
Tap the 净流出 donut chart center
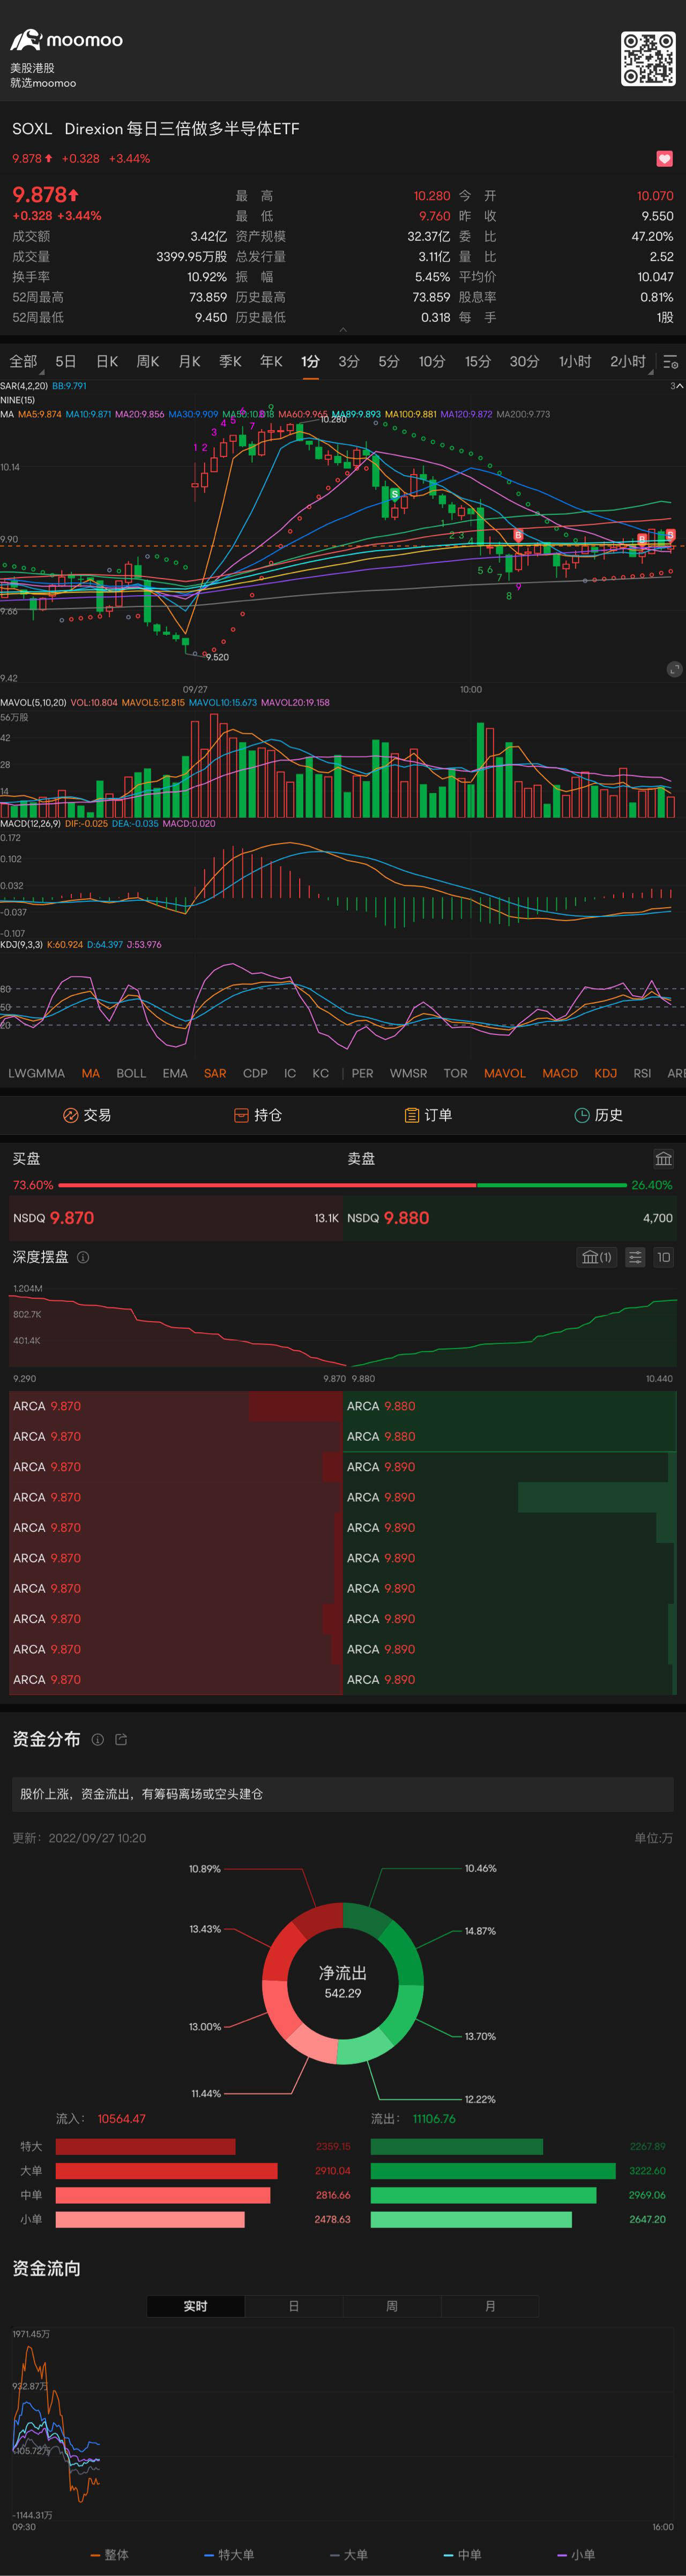point(343,1983)
